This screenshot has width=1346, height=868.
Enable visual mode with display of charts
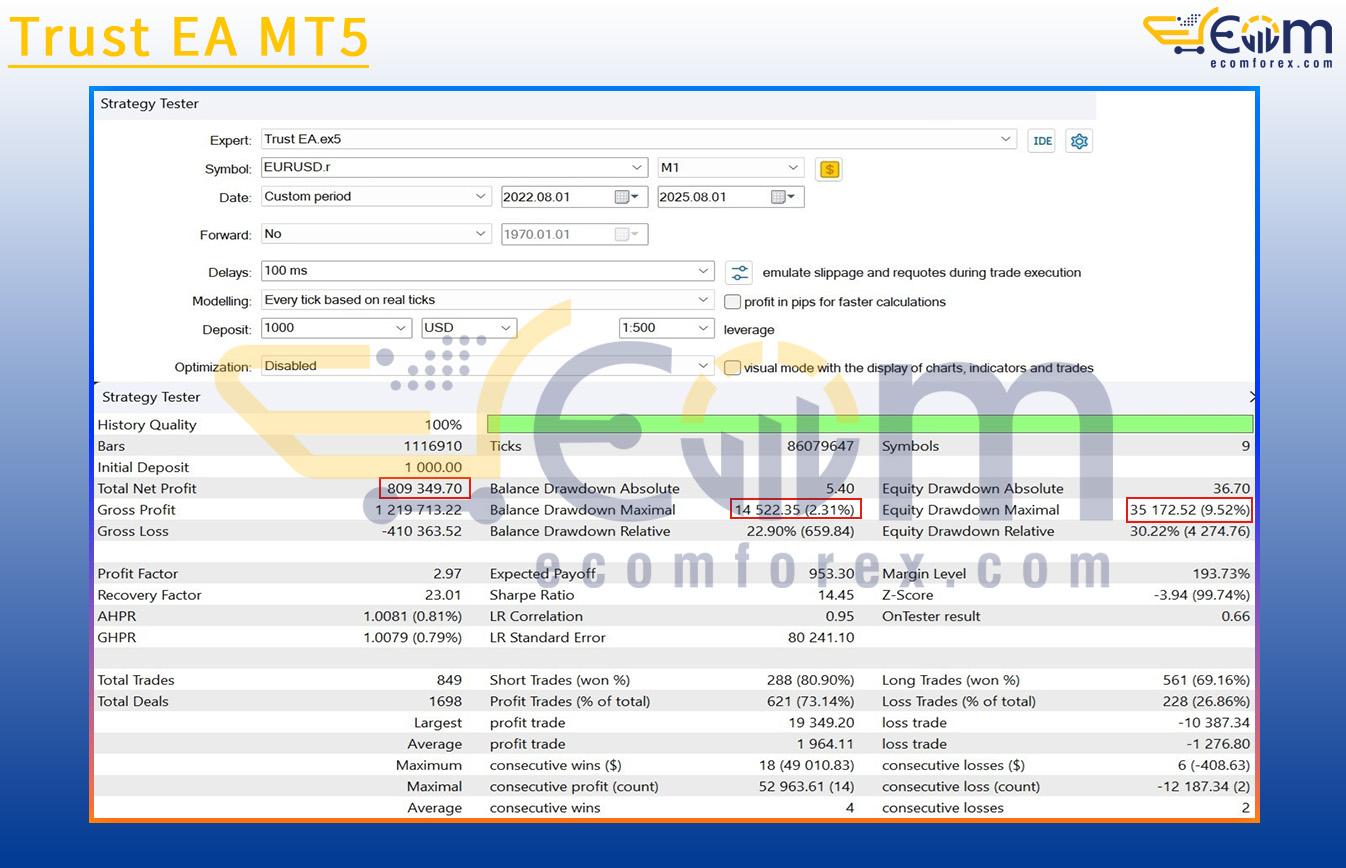[x=733, y=367]
